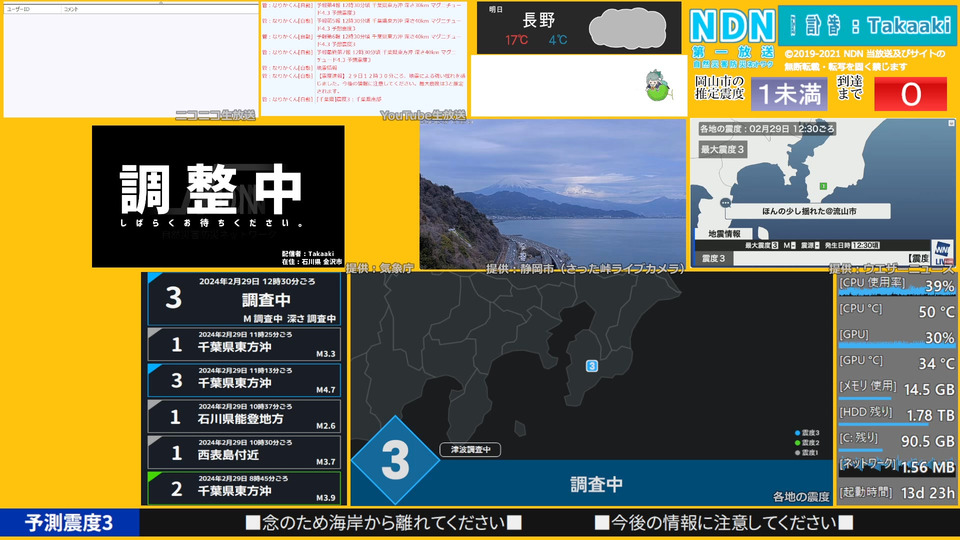Select the 11時13分ごろ 千葉県東方沖 M4.7 entry
The image size is (960, 540).
click(x=244, y=380)
